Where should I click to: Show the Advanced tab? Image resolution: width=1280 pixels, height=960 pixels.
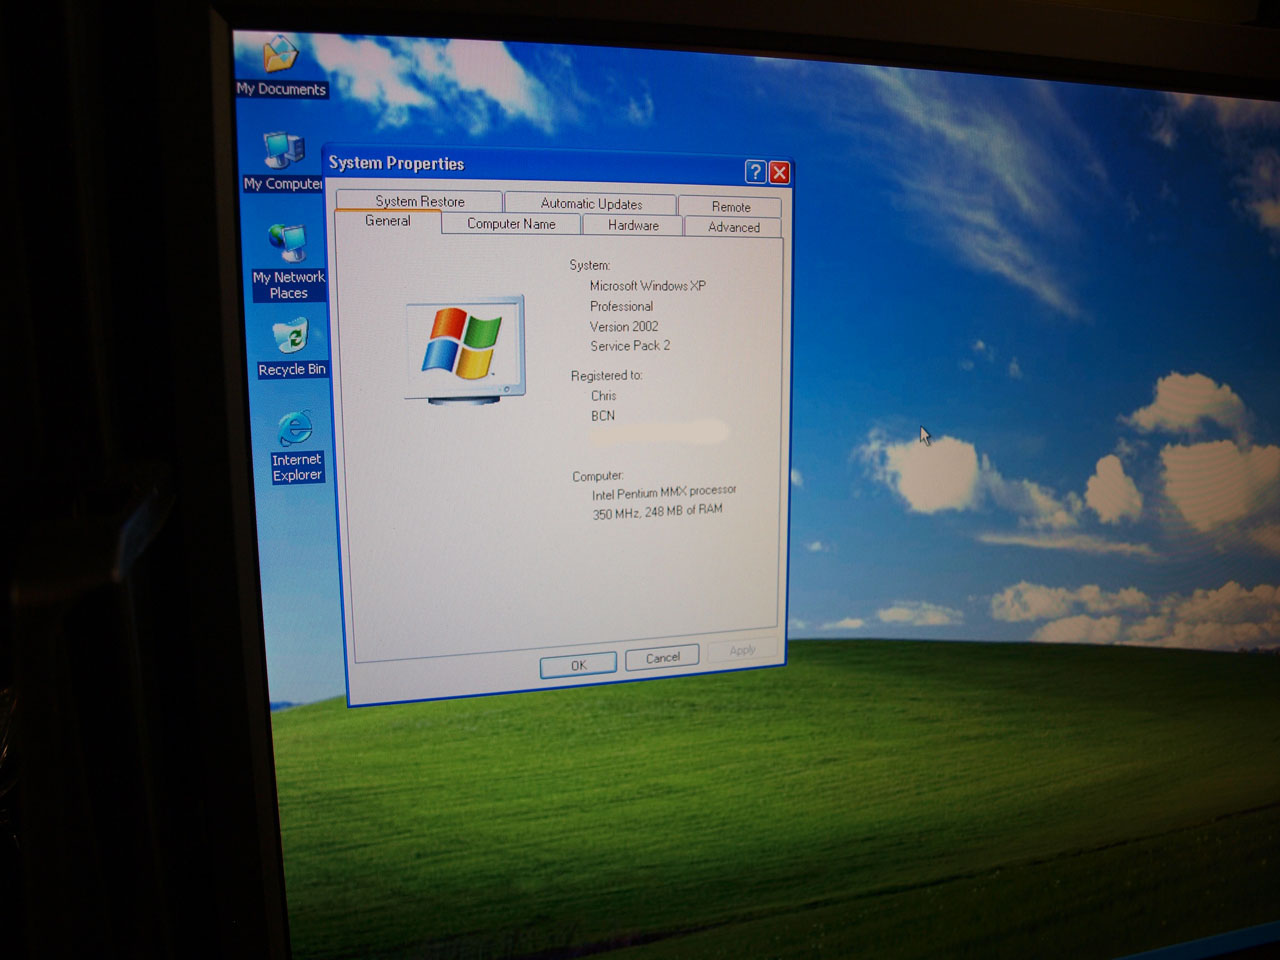734,227
